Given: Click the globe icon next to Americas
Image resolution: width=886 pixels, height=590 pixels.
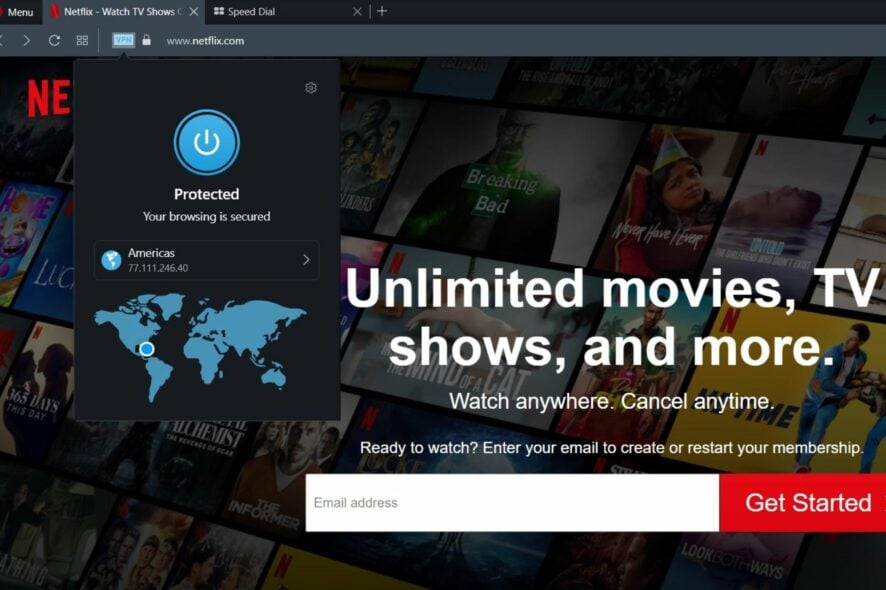Looking at the screenshot, I should pos(112,260).
